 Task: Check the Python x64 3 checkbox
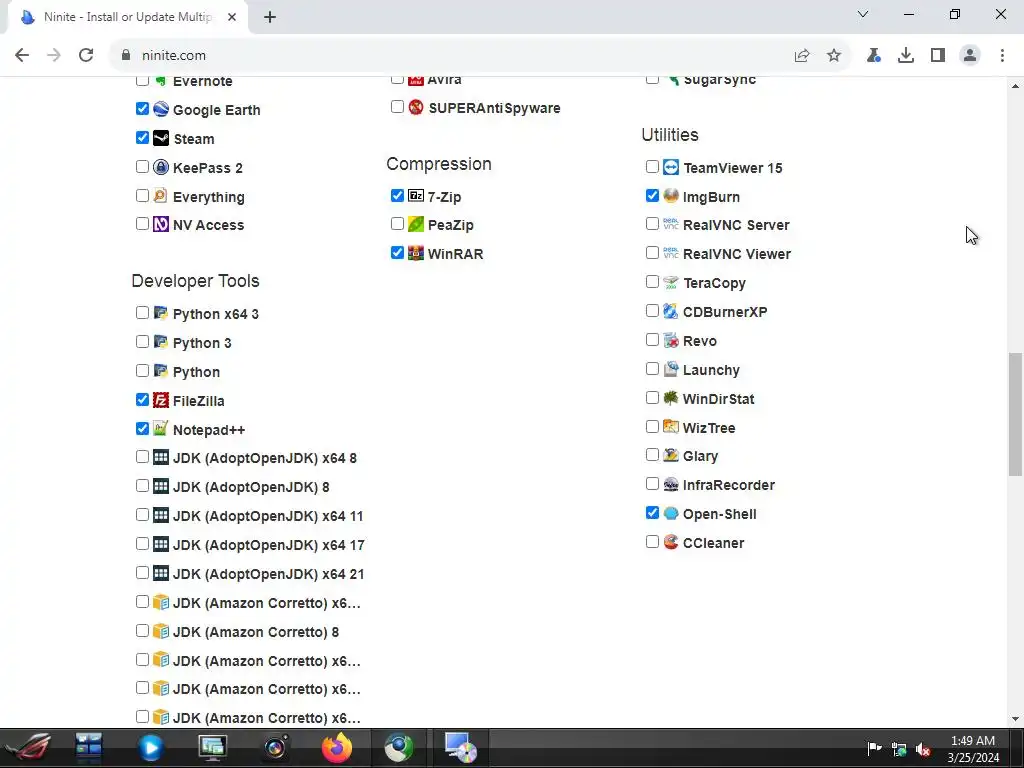pos(142,312)
